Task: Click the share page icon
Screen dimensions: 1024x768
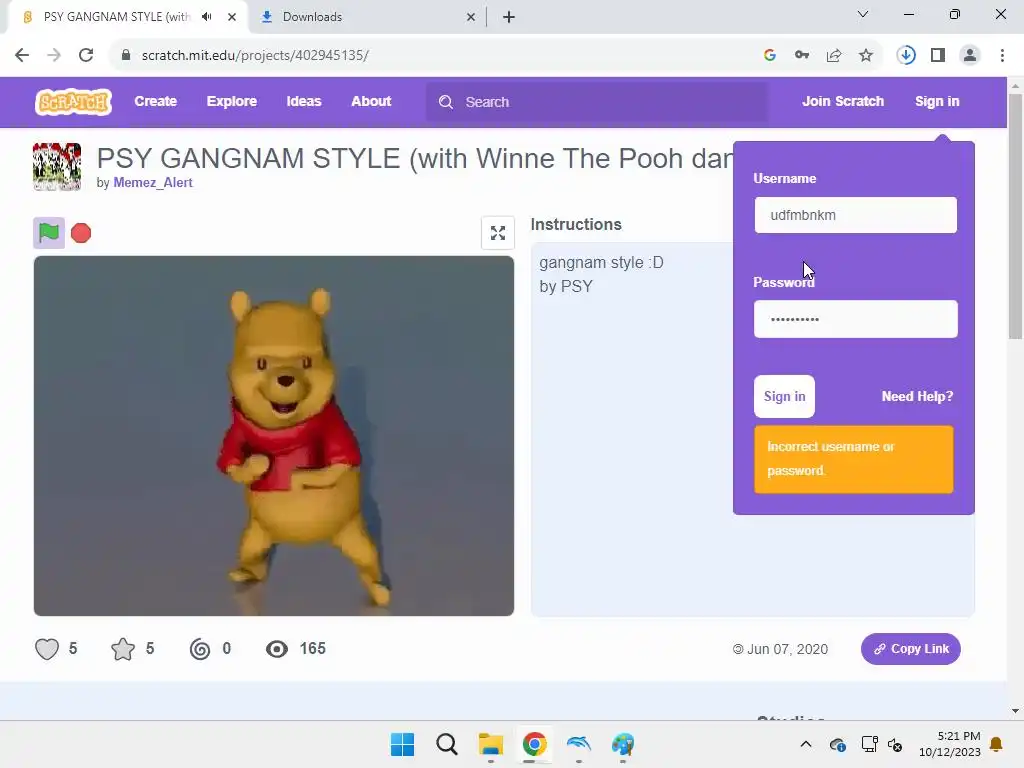Action: (x=834, y=56)
